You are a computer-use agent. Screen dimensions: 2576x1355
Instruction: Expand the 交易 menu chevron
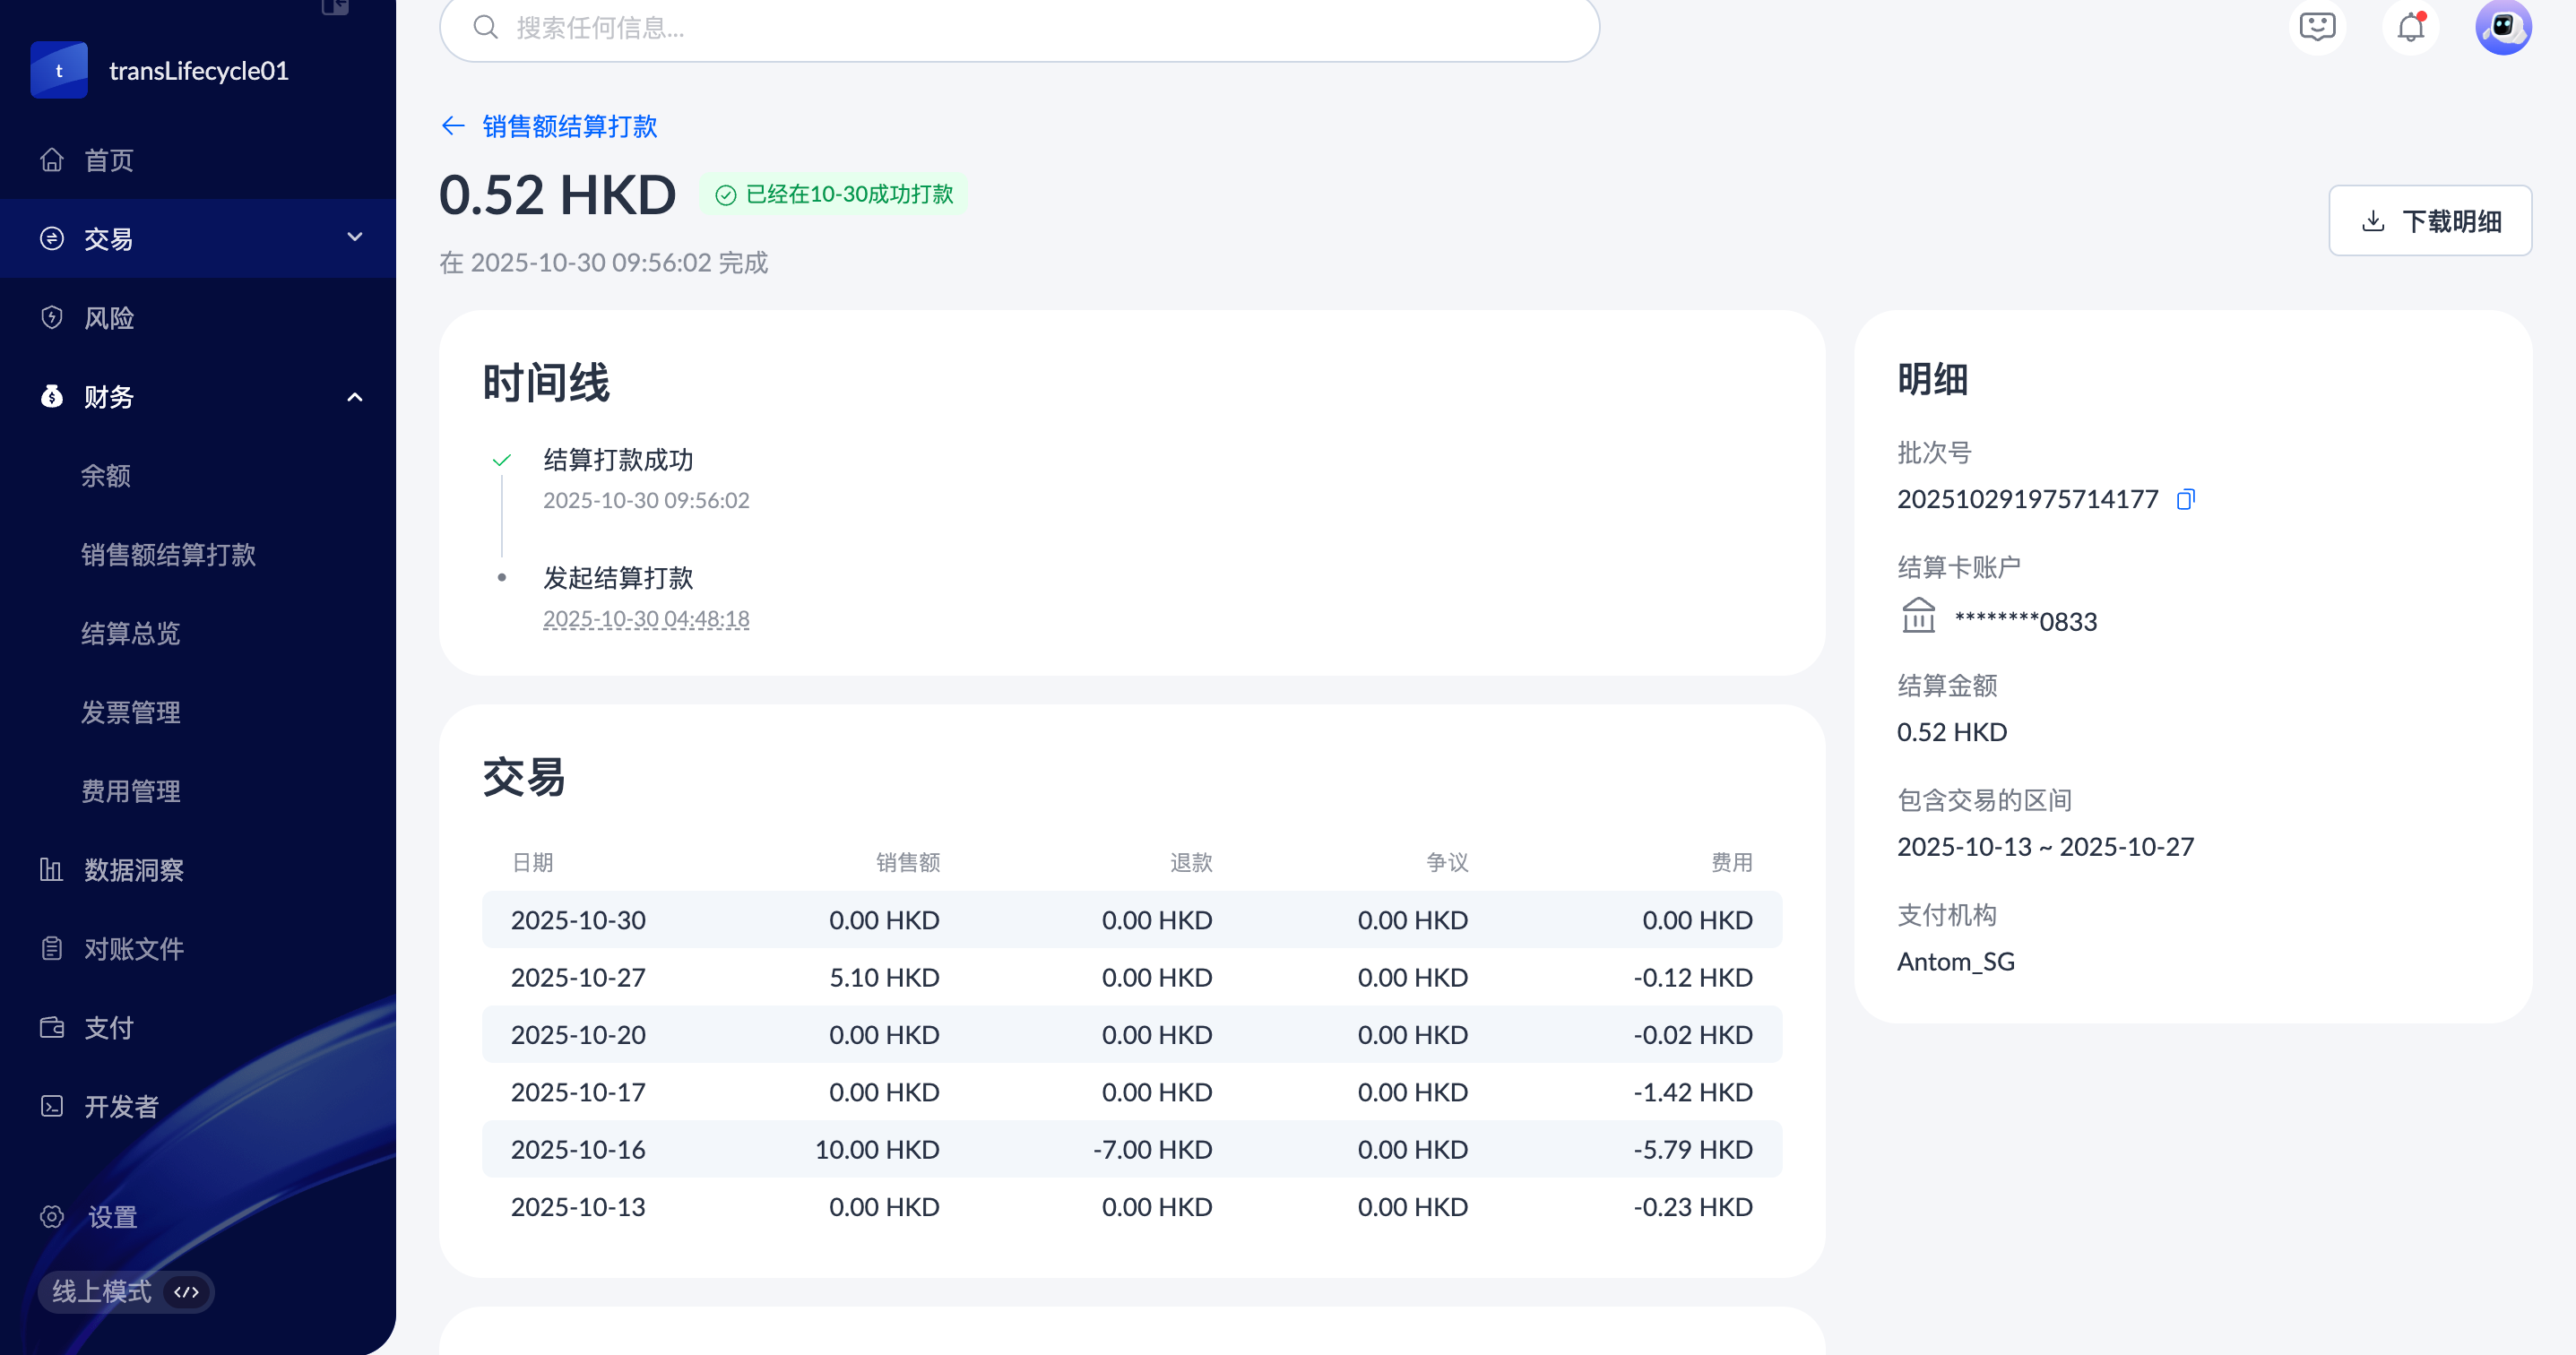click(x=355, y=238)
